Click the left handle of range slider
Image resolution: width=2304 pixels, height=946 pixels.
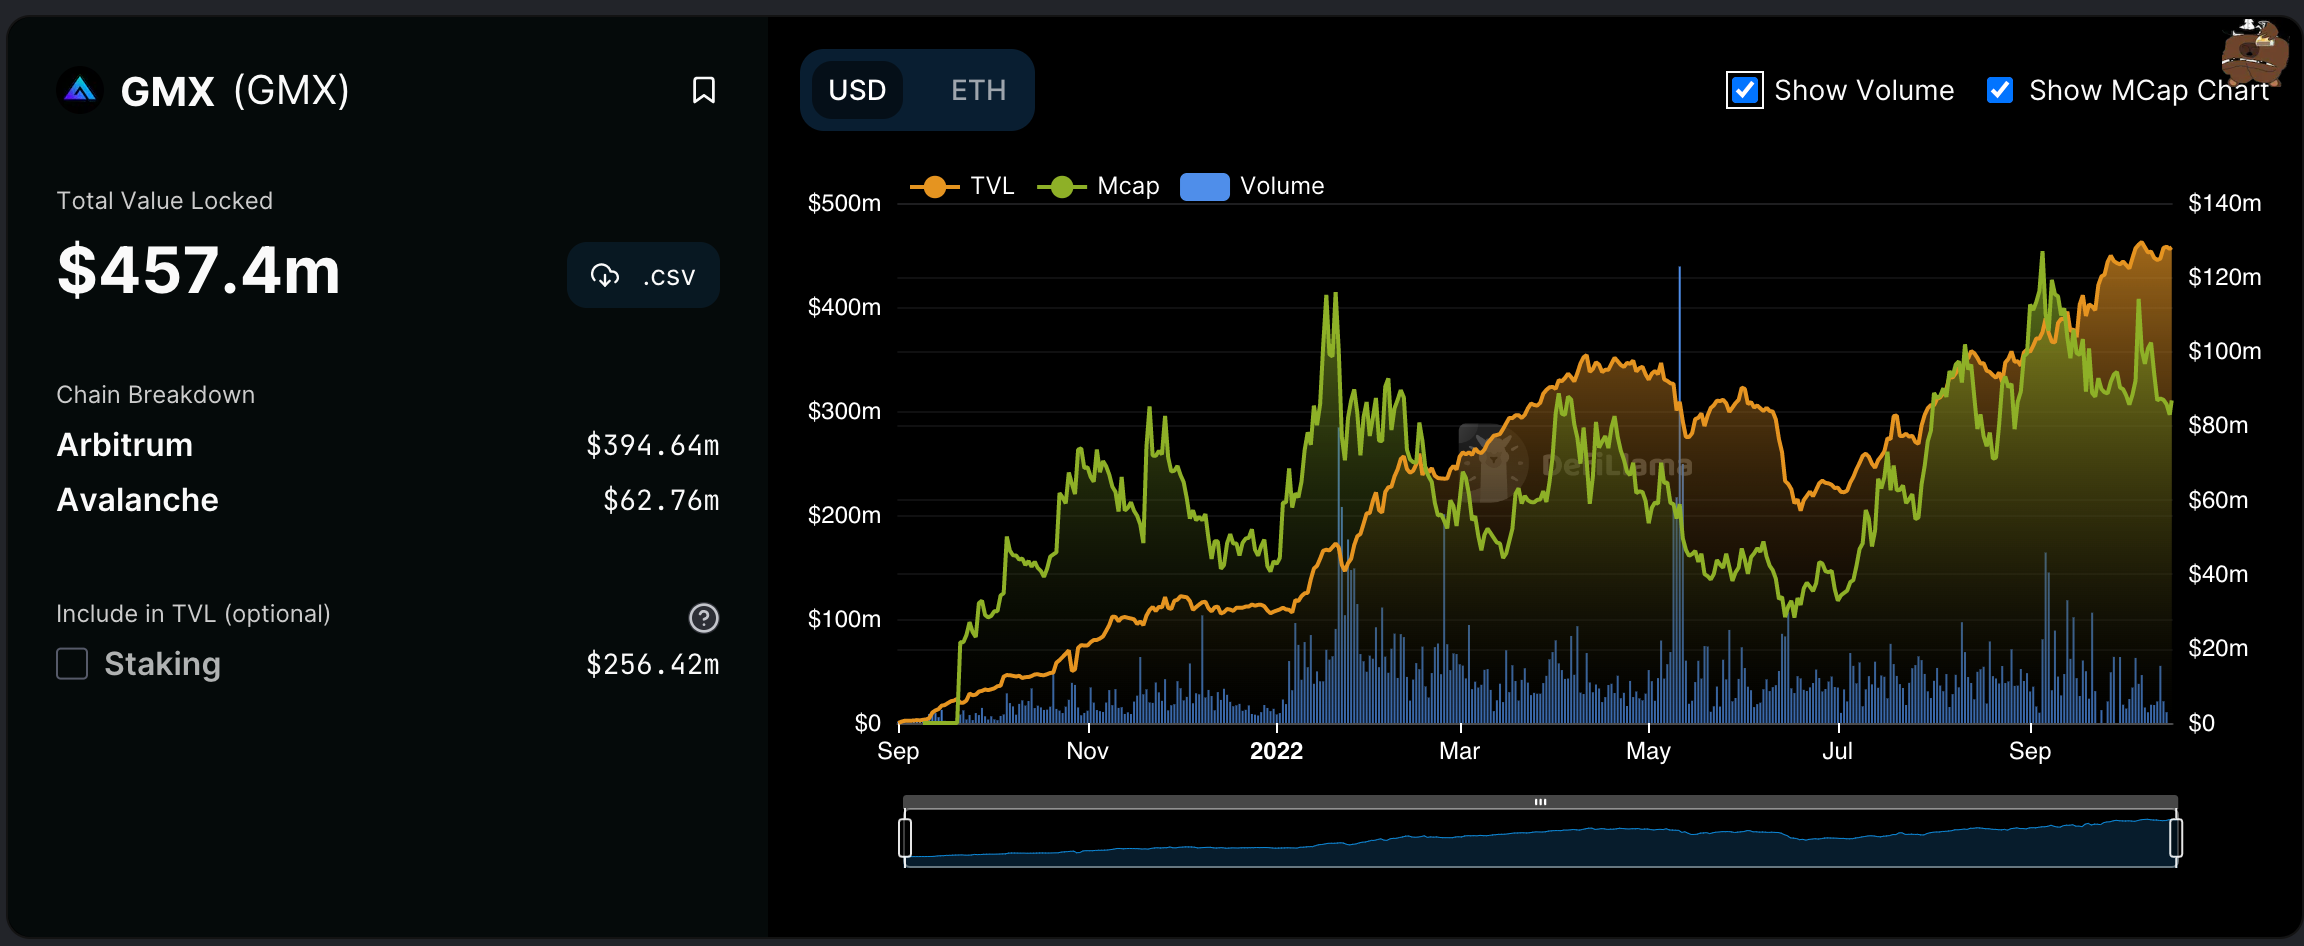coord(905,838)
